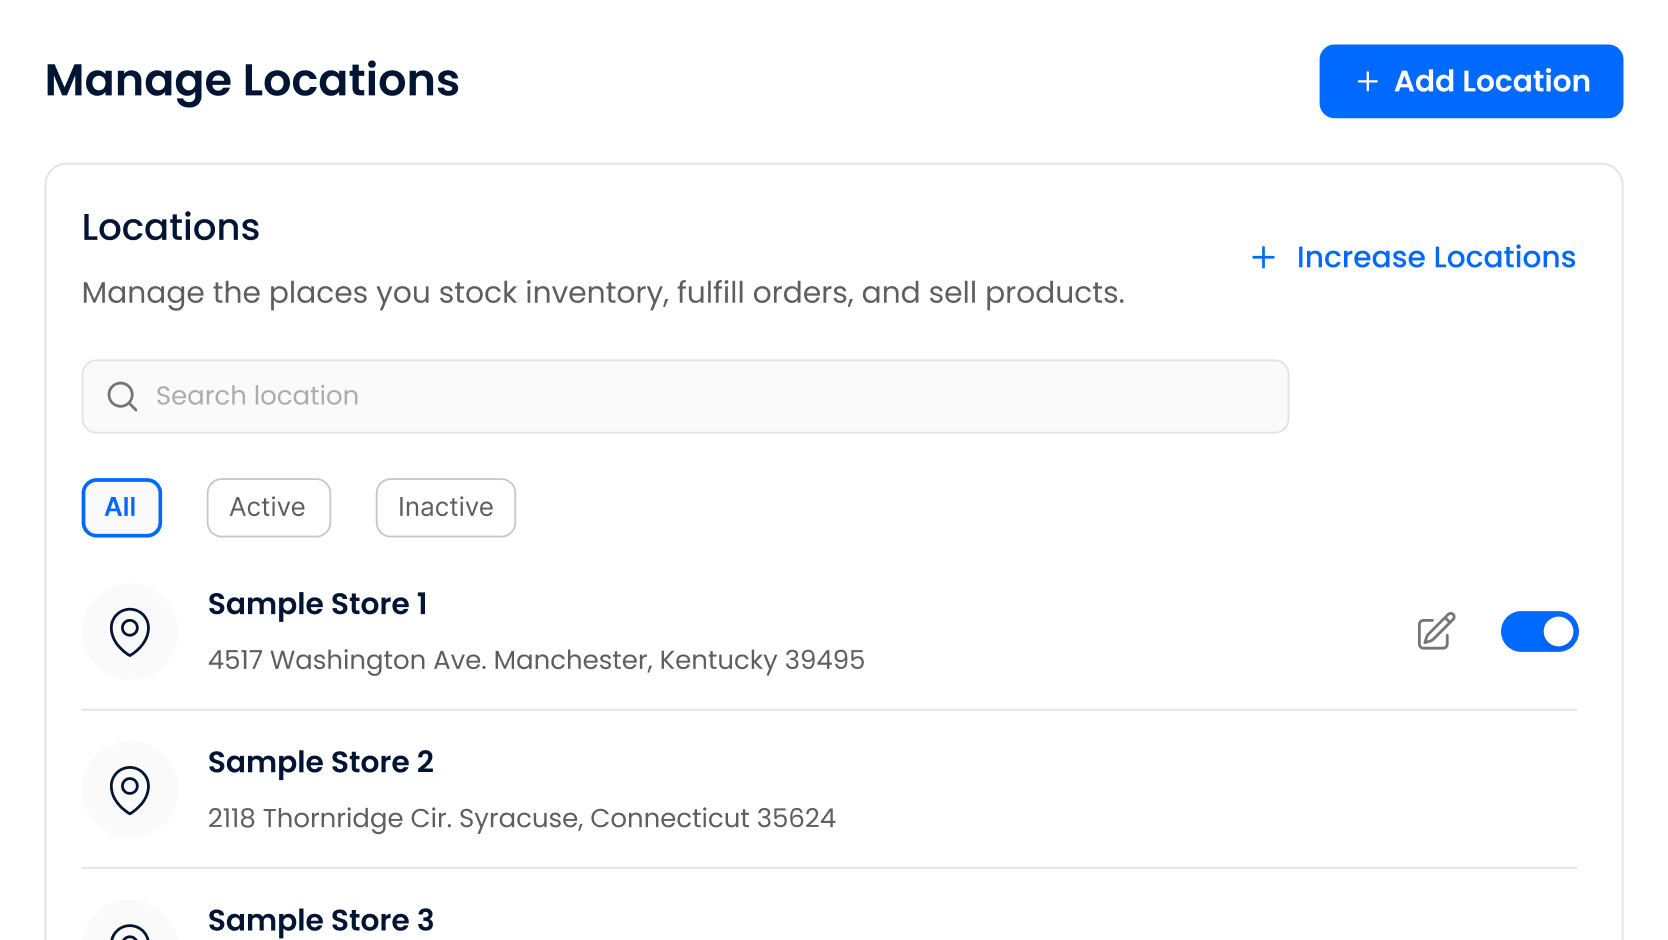Click the plus icon beside Increase Locations
1668x940 pixels.
(1263, 258)
